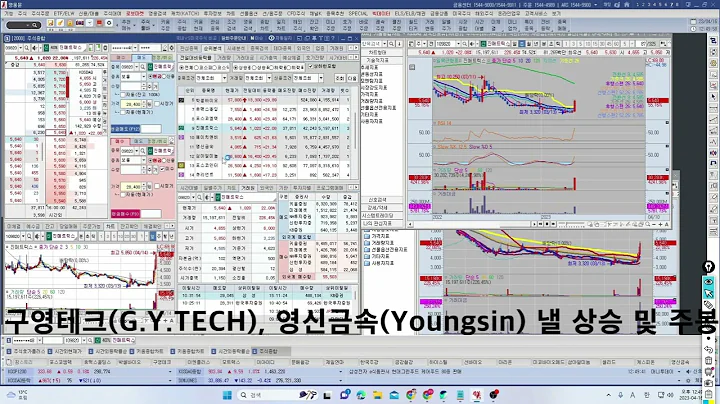Expand the 시장강도지표 indicator category
The image size is (720, 404).
point(374,87)
